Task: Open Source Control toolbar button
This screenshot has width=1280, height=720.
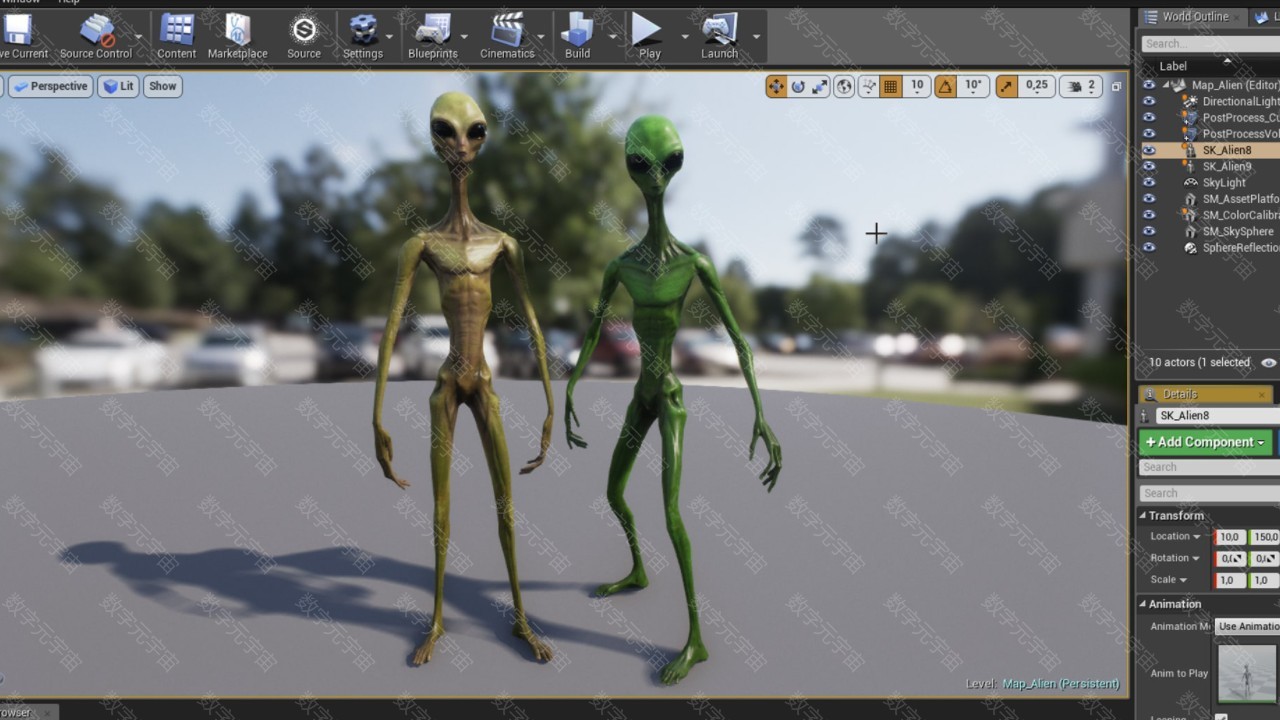Action: pyautogui.click(x=96, y=36)
